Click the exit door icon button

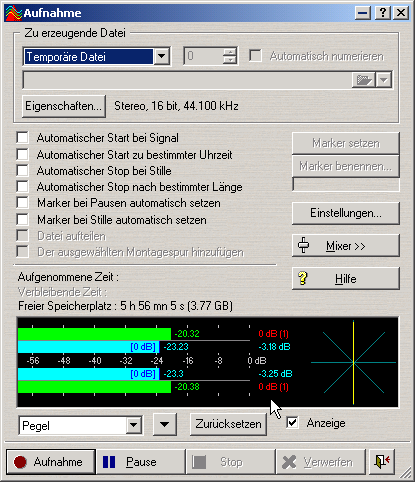click(382, 462)
